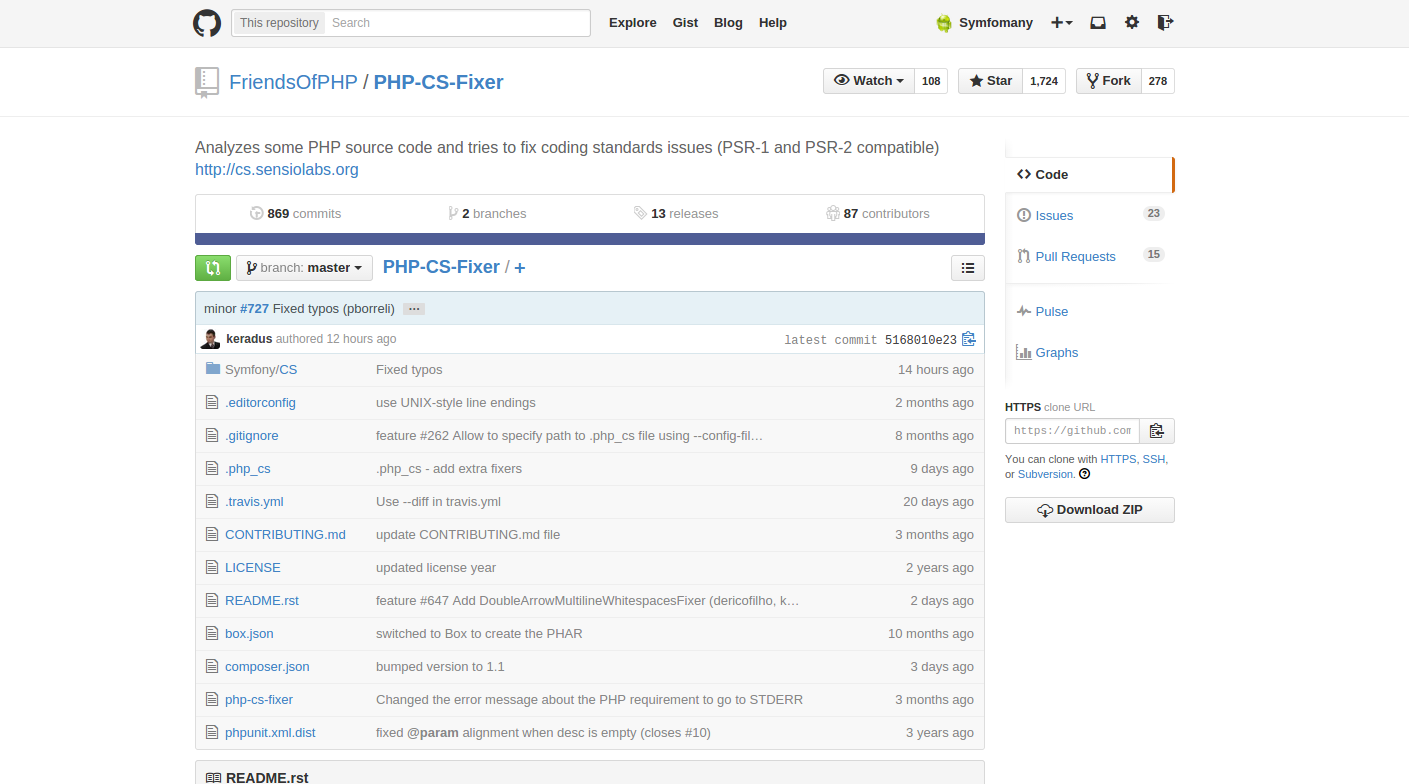Open the .travis.yml file

coord(254,501)
